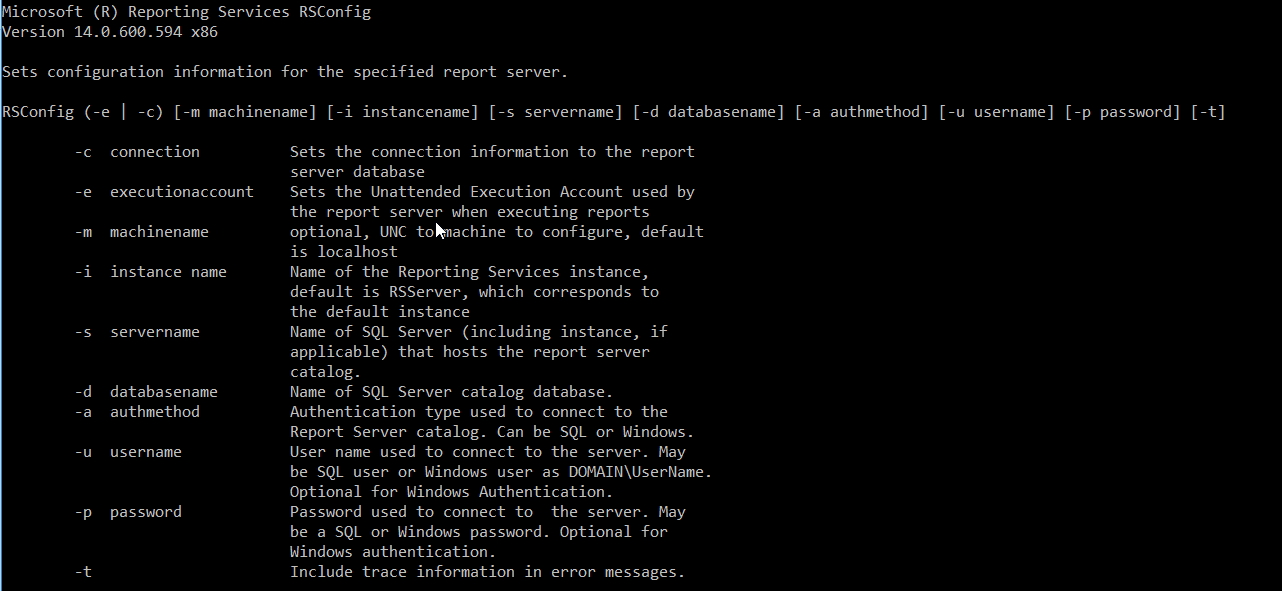Click the "[-t]" flag ending the usage line

1208,112
